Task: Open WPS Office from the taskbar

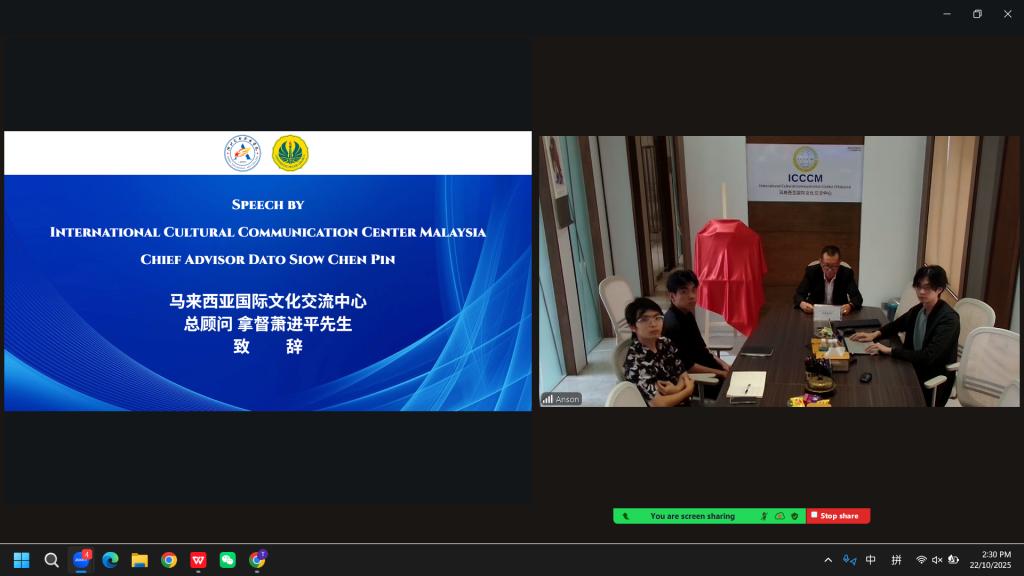Action: 198,560
